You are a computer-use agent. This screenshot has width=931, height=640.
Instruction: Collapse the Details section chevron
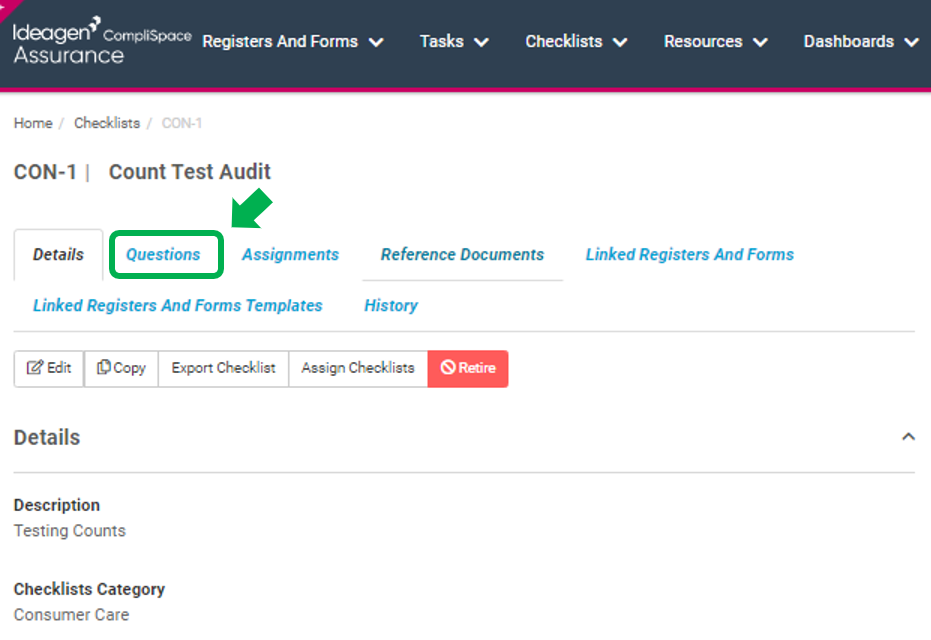click(x=908, y=437)
